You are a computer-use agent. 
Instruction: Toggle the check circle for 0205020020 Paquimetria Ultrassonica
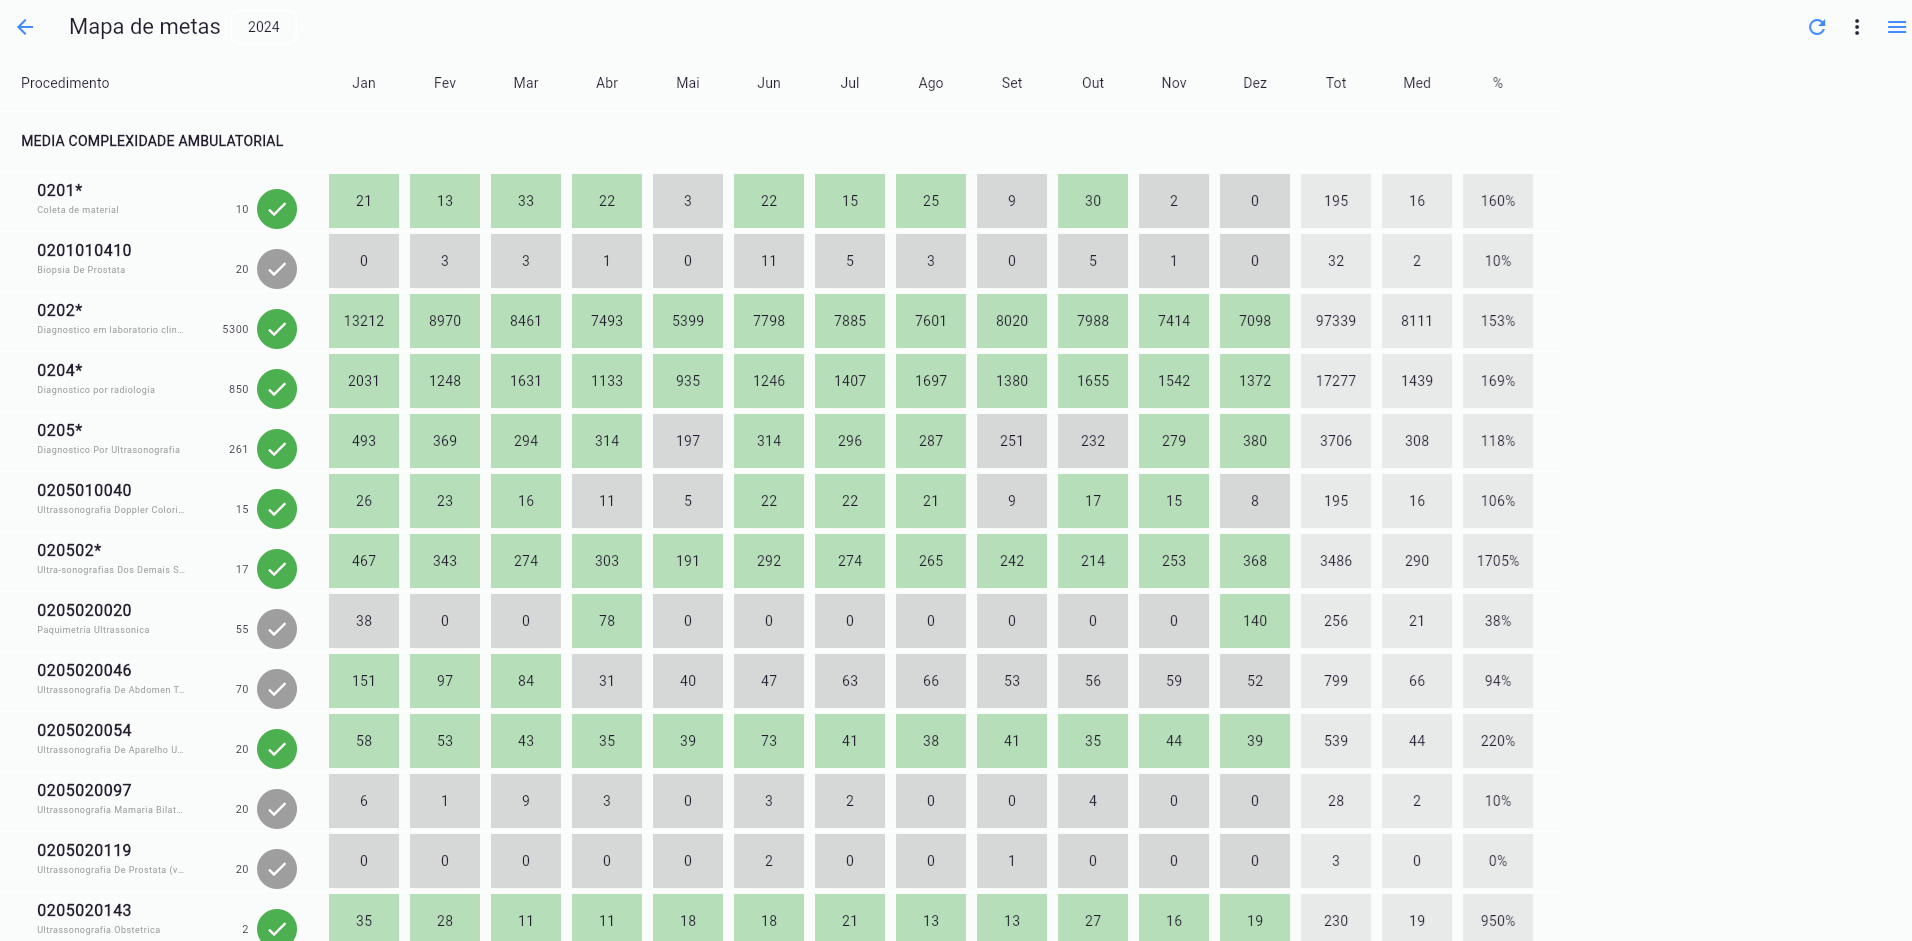tap(277, 629)
